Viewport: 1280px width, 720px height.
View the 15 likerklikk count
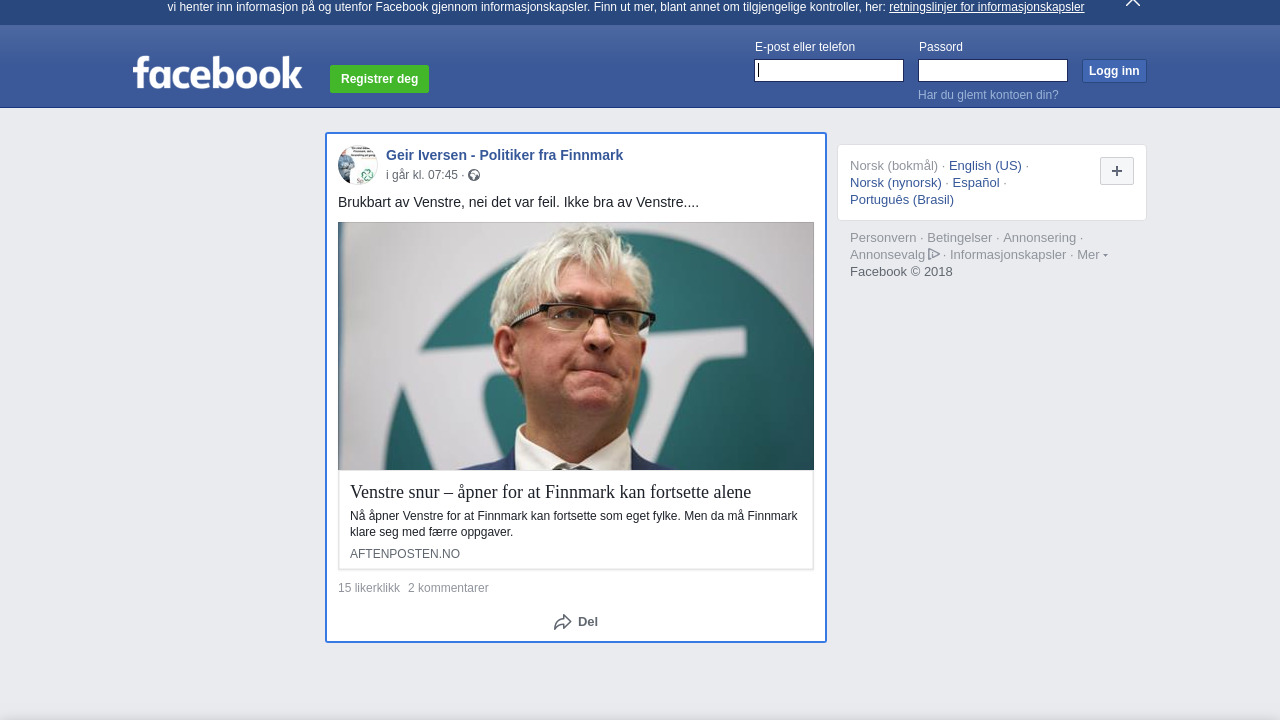click(x=369, y=588)
